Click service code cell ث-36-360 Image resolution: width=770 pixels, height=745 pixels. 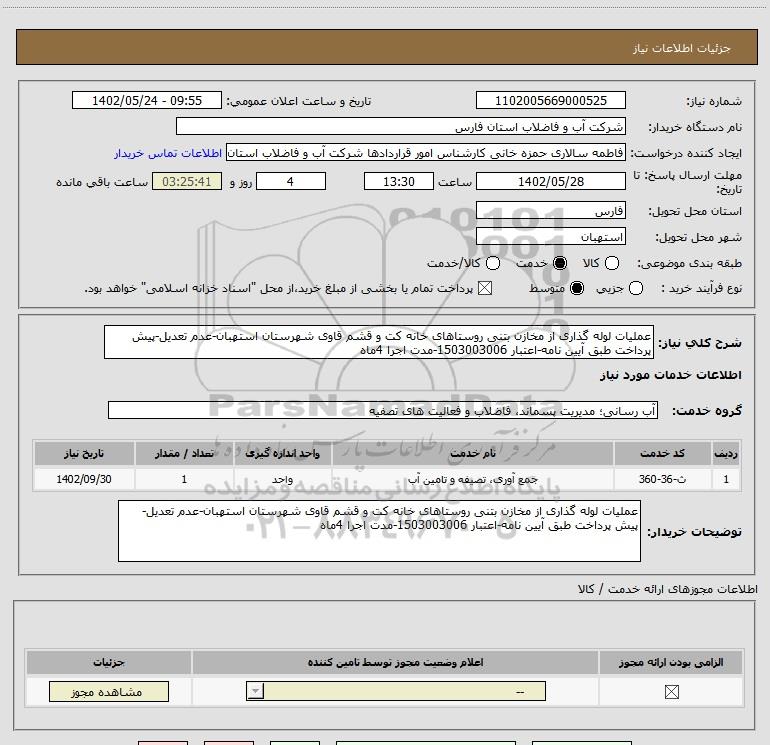click(x=662, y=479)
